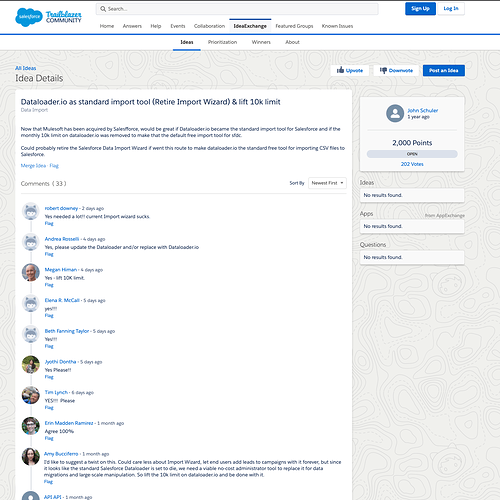
Task: Go back via All Ideas link
Action: tap(26, 68)
